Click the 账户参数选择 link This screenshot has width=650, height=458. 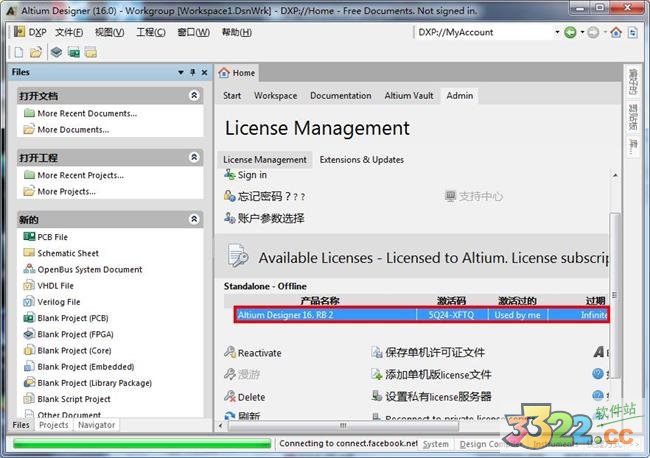pos(264,218)
